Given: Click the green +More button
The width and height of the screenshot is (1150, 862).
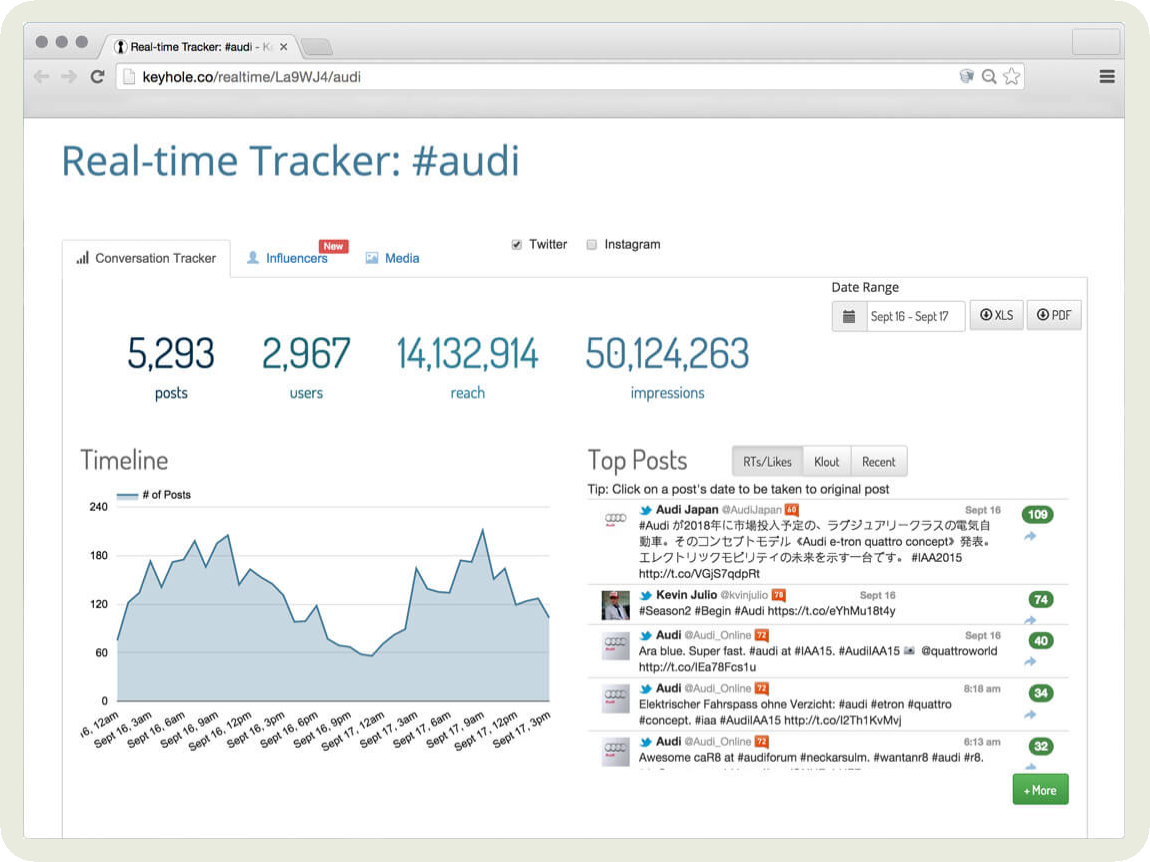Looking at the screenshot, I should point(1040,790).
